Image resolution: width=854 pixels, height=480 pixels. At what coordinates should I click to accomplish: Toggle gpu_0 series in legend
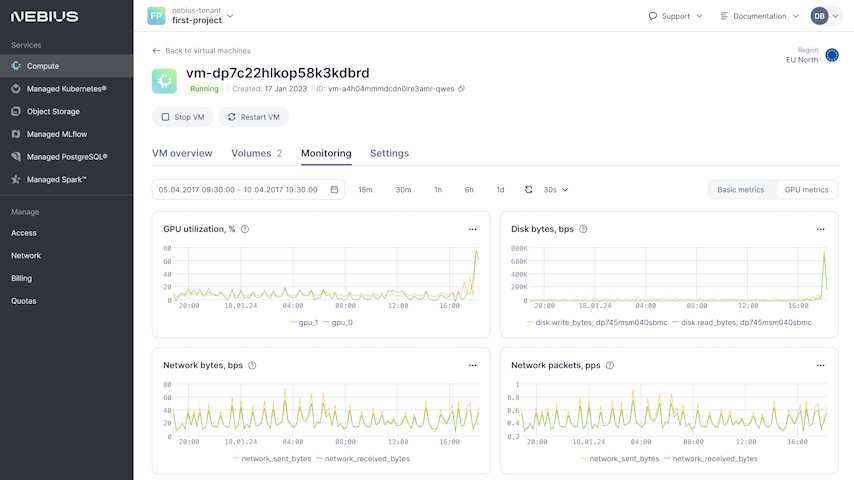point(338,323)
